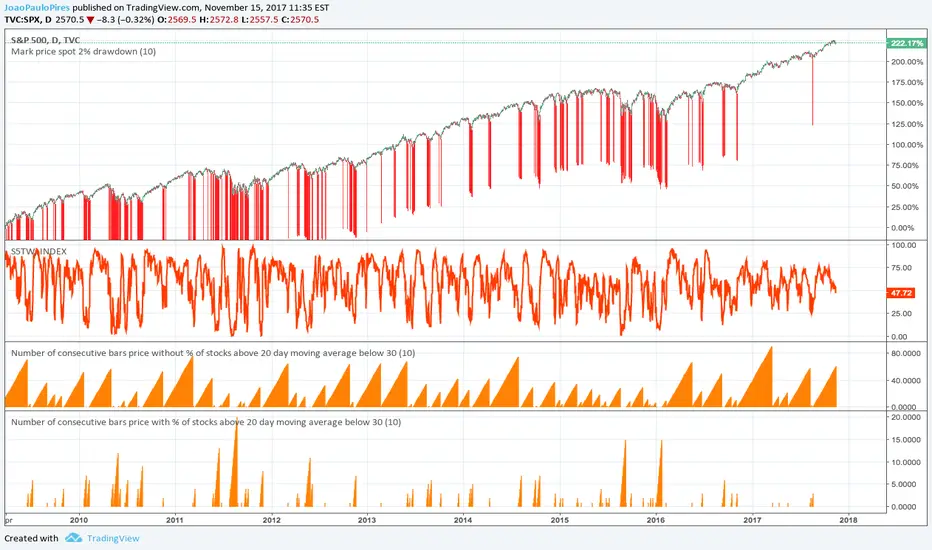Click the 125.00% price scale label
This screenshot has height=550, width=932.
pyautogui.click(x=907, y=124)
